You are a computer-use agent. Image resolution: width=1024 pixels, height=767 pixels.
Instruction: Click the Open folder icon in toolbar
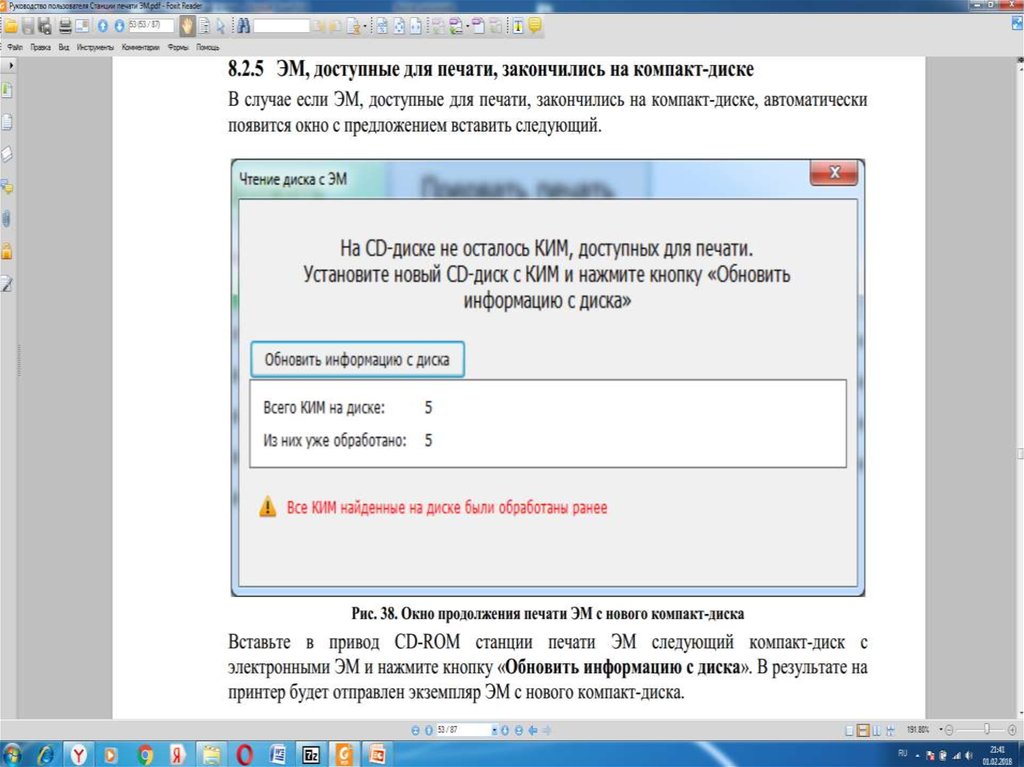pyautogui.click(x=11, y=25)
